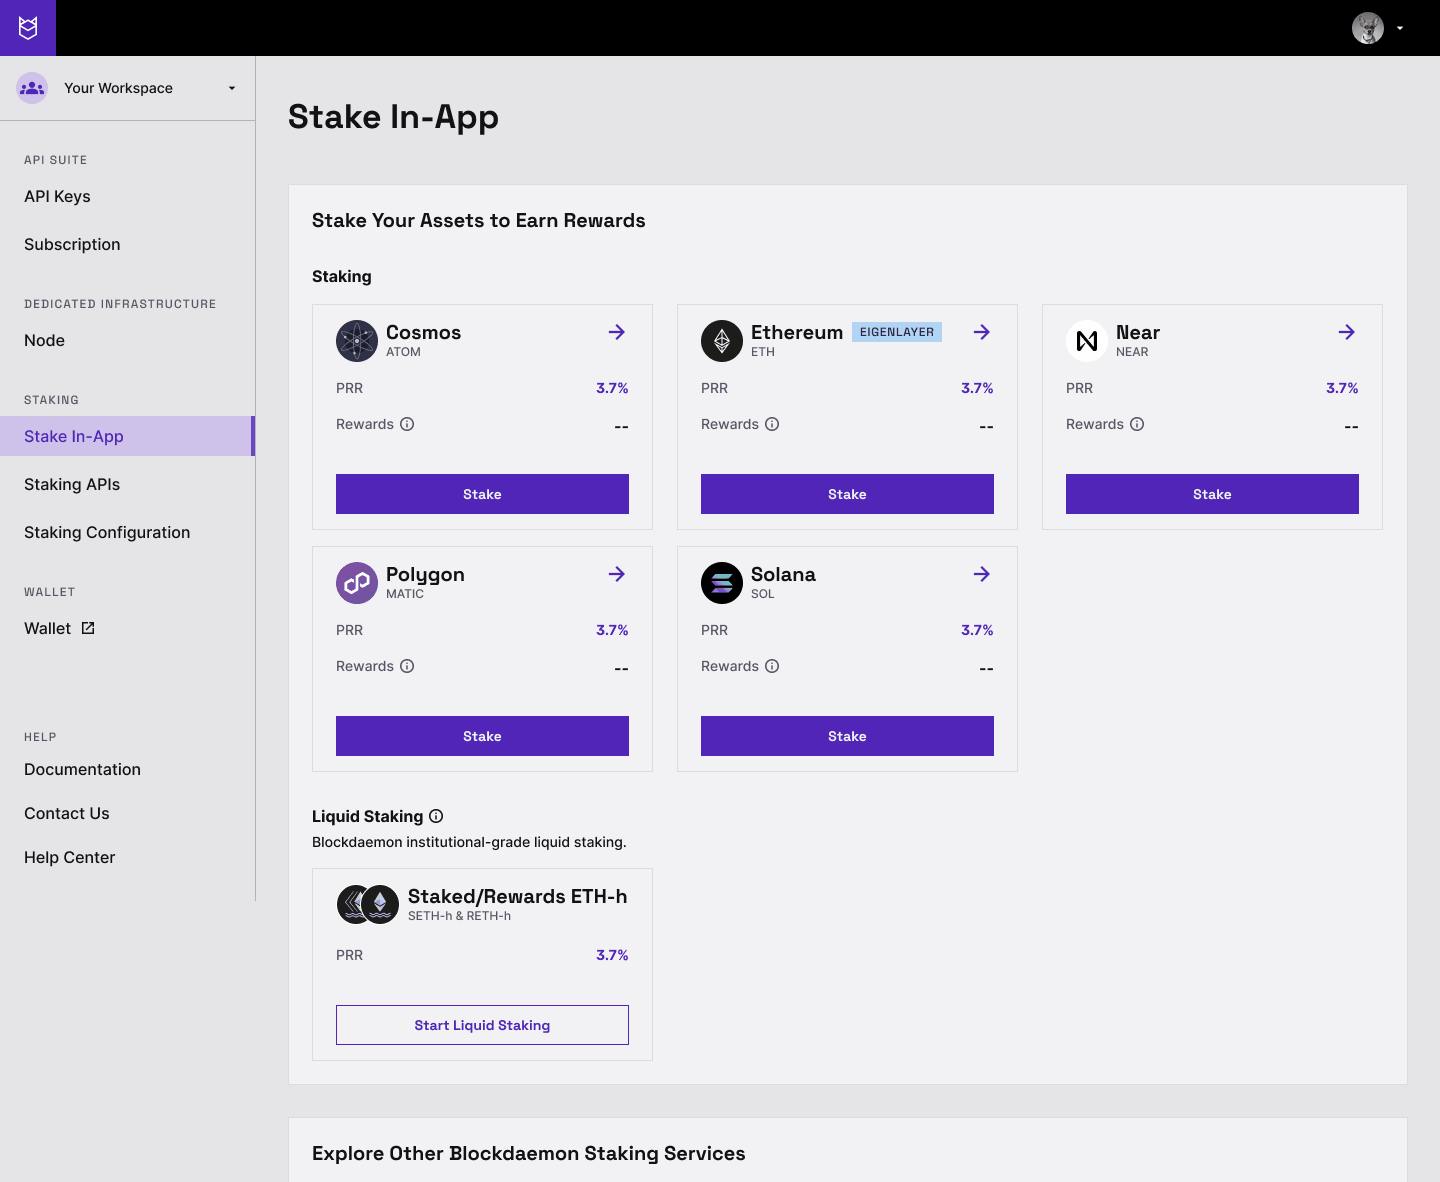The width and height of the screenshot is (1440, 1182).
Task: Click the Staked/Rewards ETH-h token icons
Action: [x=368, y=904]
